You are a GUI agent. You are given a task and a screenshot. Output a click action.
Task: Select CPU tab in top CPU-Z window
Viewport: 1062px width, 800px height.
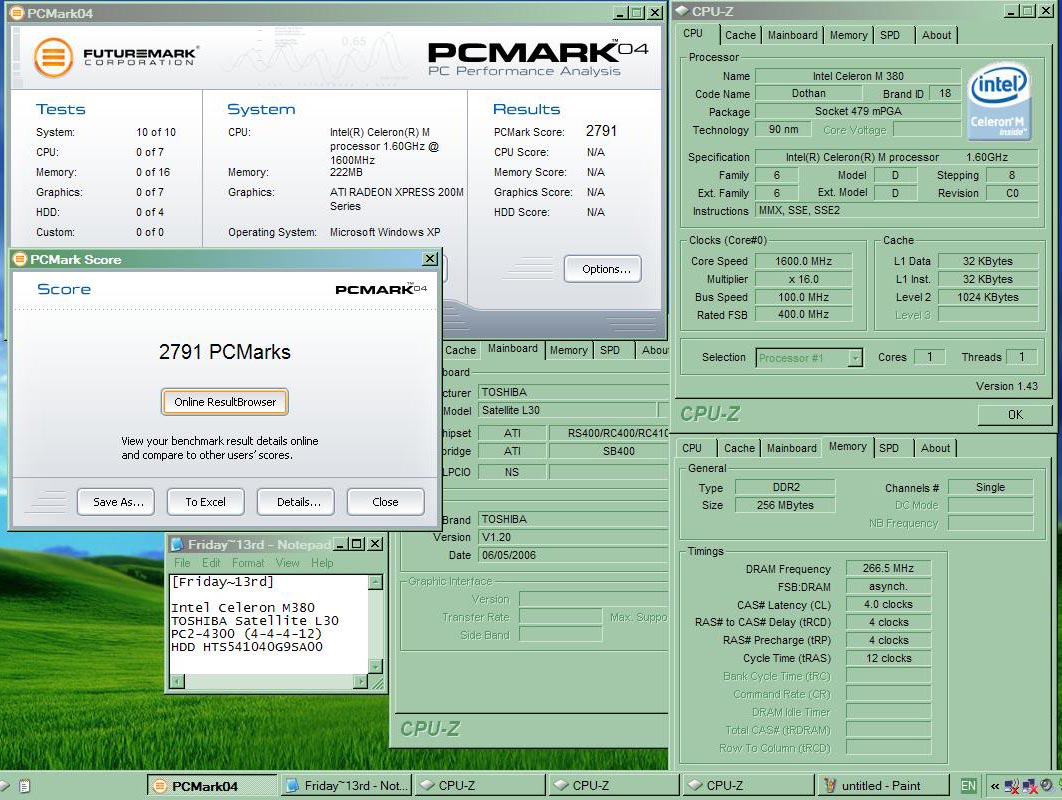coord(692,34)
